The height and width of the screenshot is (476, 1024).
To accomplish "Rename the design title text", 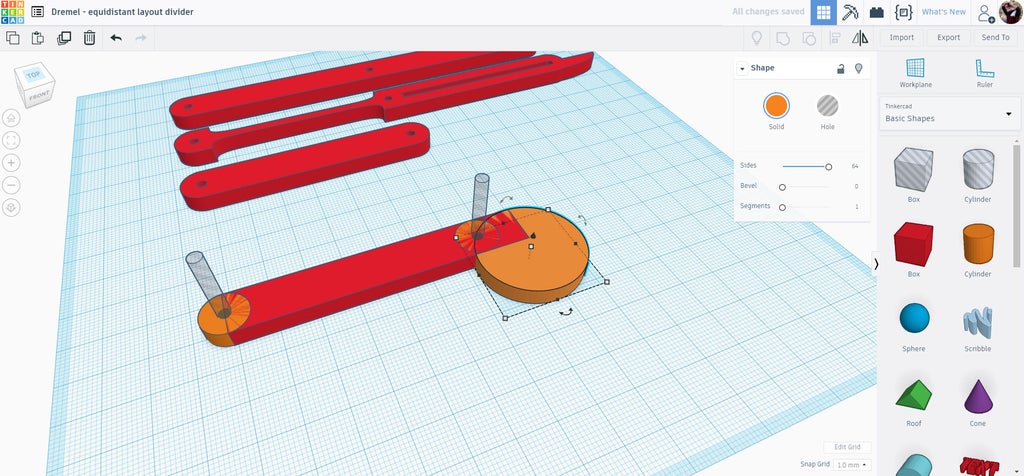I will pyautogui.click(x=122, y=12).
